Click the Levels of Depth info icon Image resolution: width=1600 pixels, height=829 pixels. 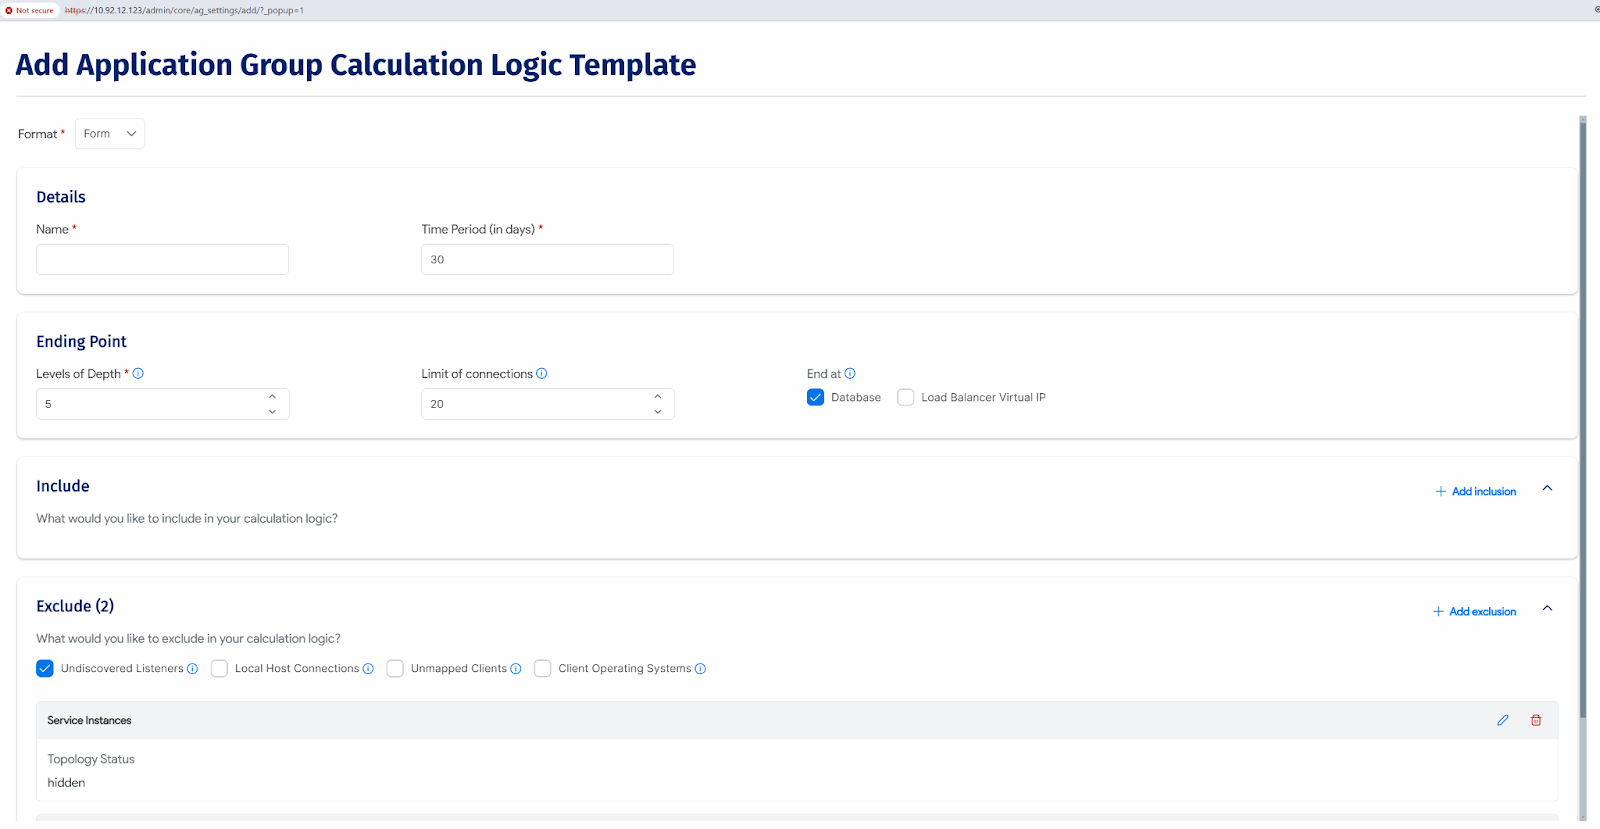tap(138, 374)
